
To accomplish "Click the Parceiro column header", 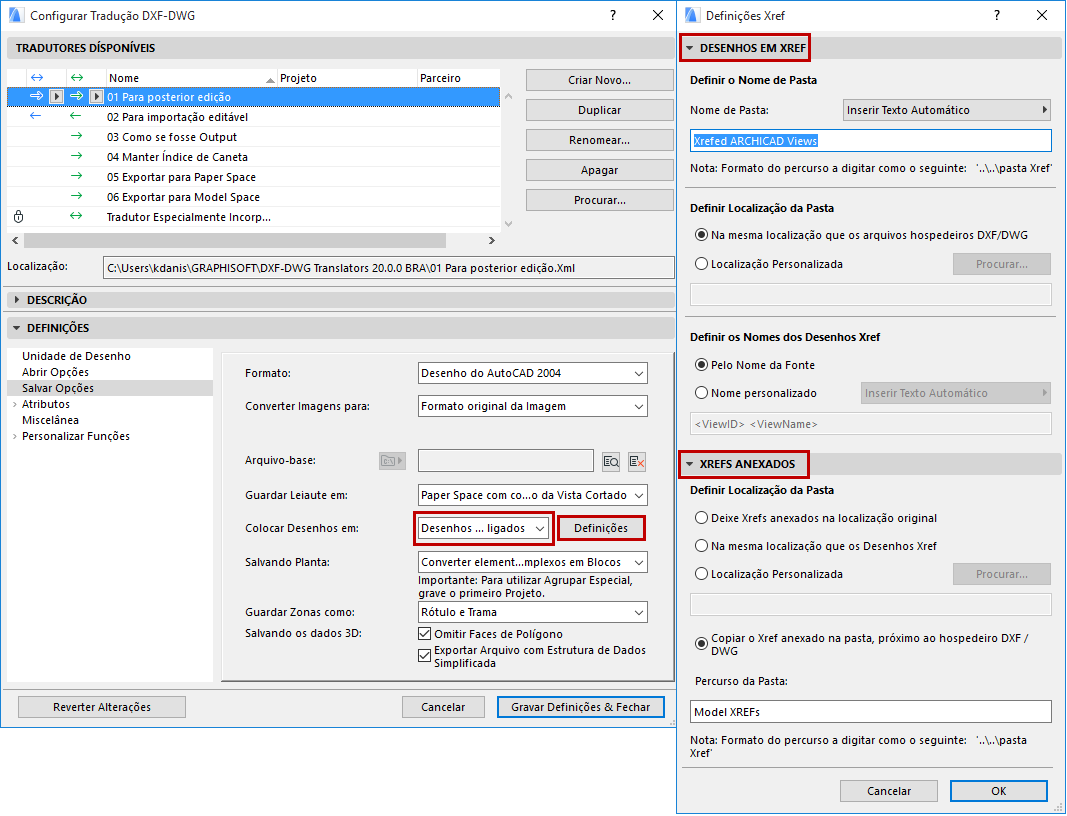I will pos(459,78).
